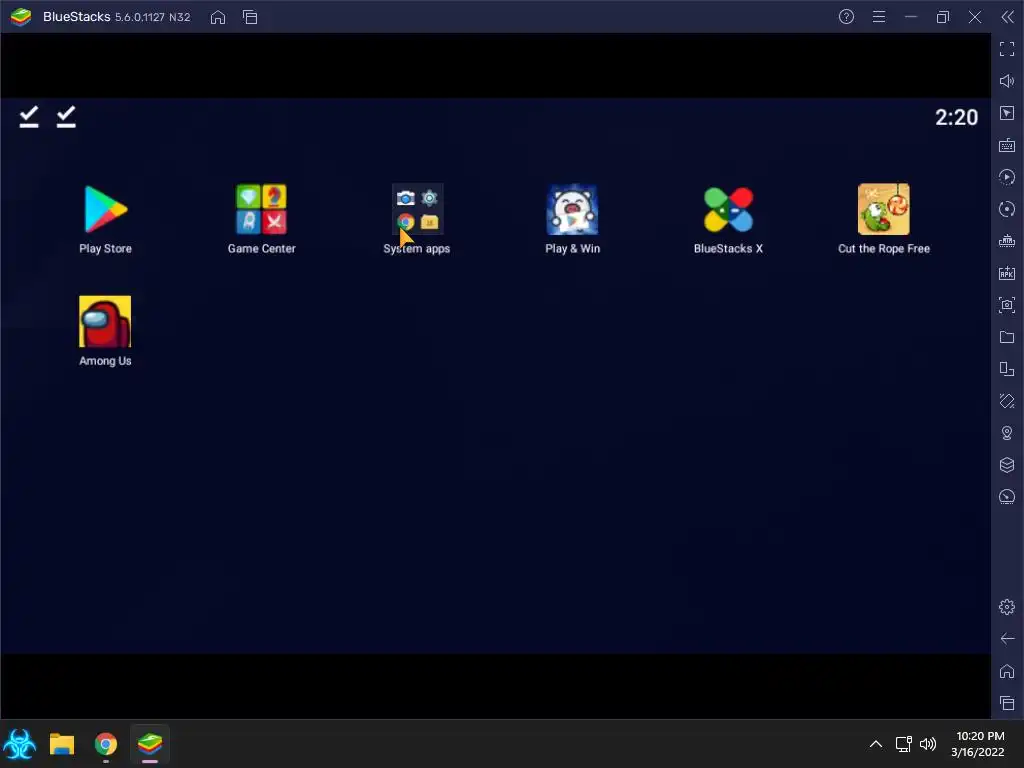Screen dimensions: 1024x768
Task: Show hidden system tray icons
Action: click(x=876, y=744)
